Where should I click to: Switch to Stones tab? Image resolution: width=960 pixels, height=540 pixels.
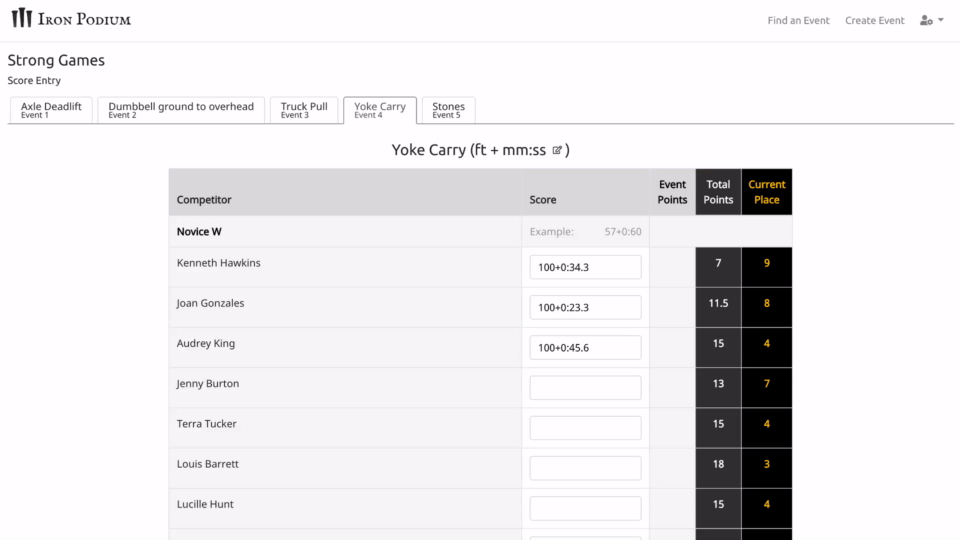[x=448, y=110]
